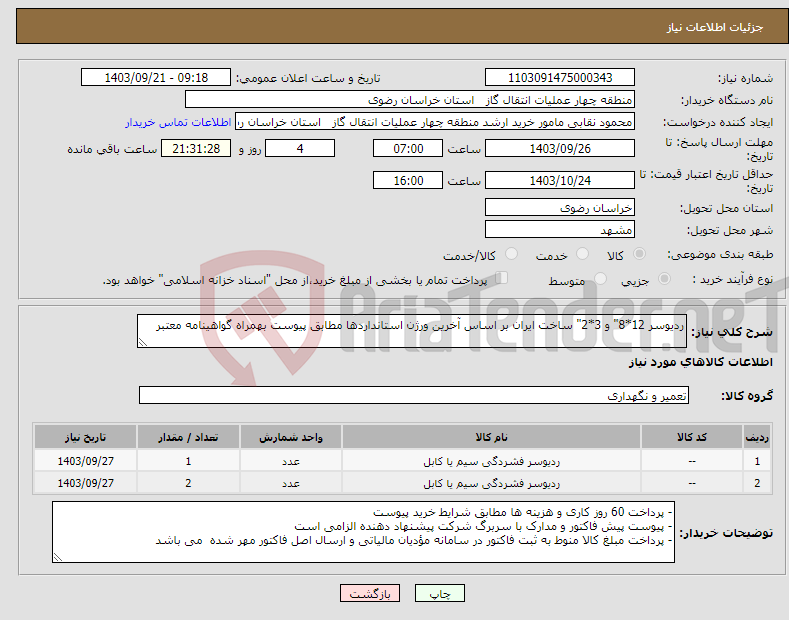Click the announcement date field 1403/09/21 - 09:18

point(156,78)
